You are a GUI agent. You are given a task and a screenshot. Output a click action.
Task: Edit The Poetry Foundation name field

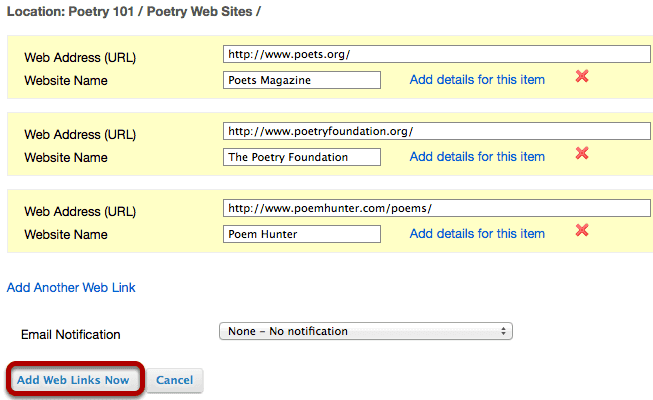tap(302, 157)
